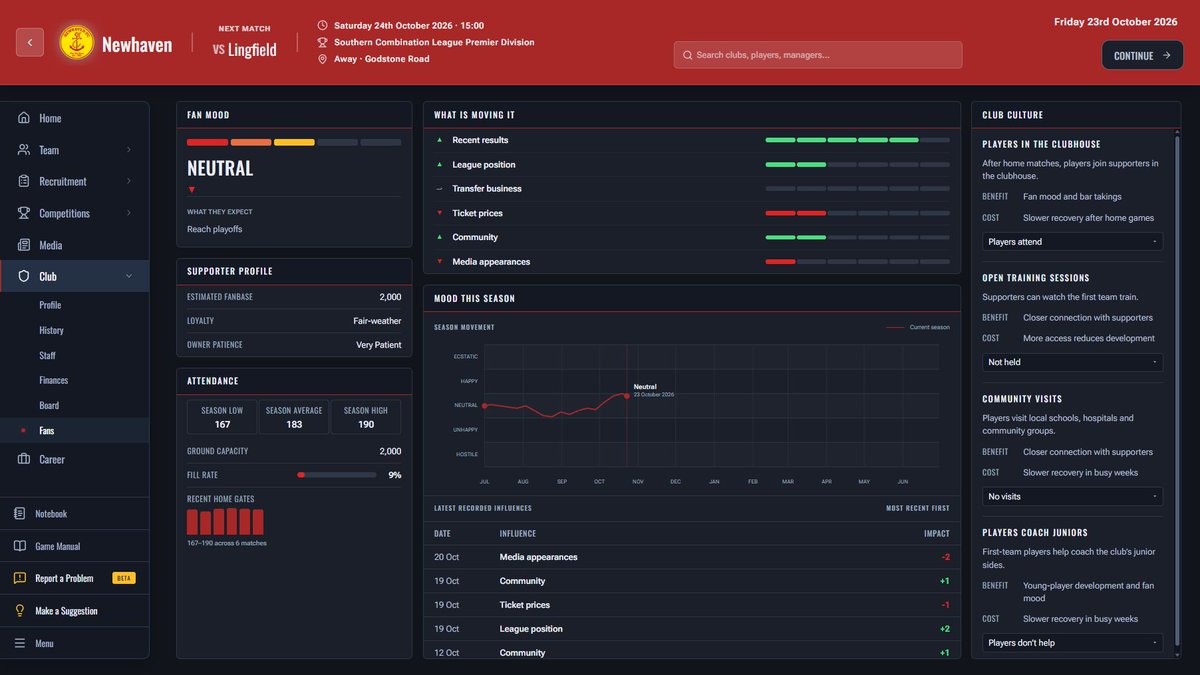Click the 20 Oct Media appearances row
Screen dimensions: 1200x675
pyautogui.click(x=692, y=557)
